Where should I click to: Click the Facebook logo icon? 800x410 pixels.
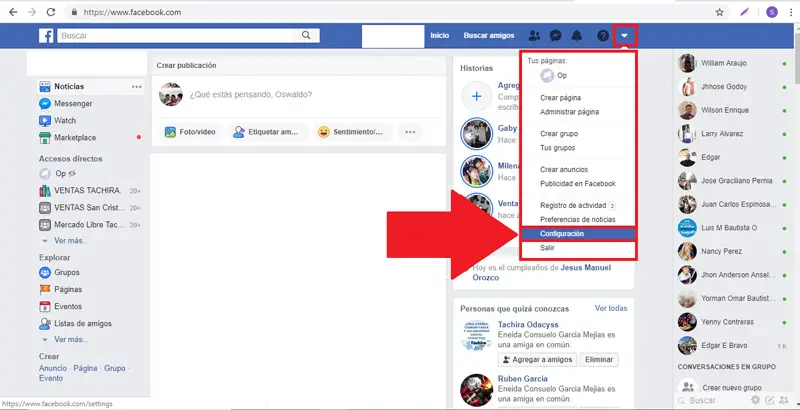[x=46, y=36]
